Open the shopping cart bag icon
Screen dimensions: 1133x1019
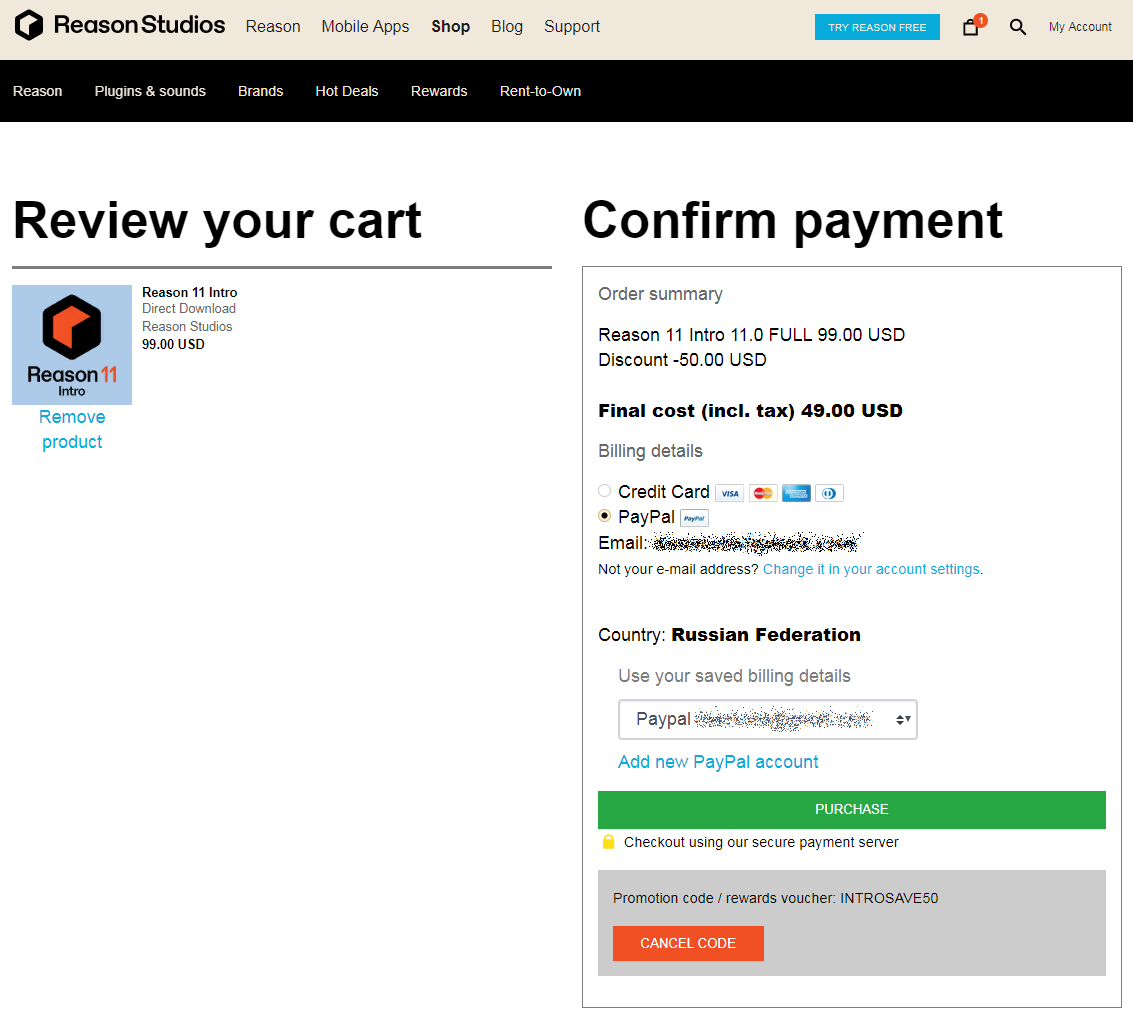972,27
